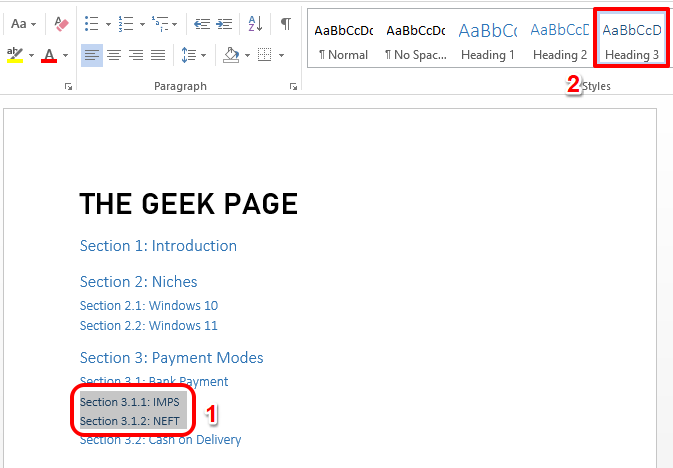The image size is (673, 468).
Task: Click the Section 2.1: Windows 10 line
Action: (149, 306)
